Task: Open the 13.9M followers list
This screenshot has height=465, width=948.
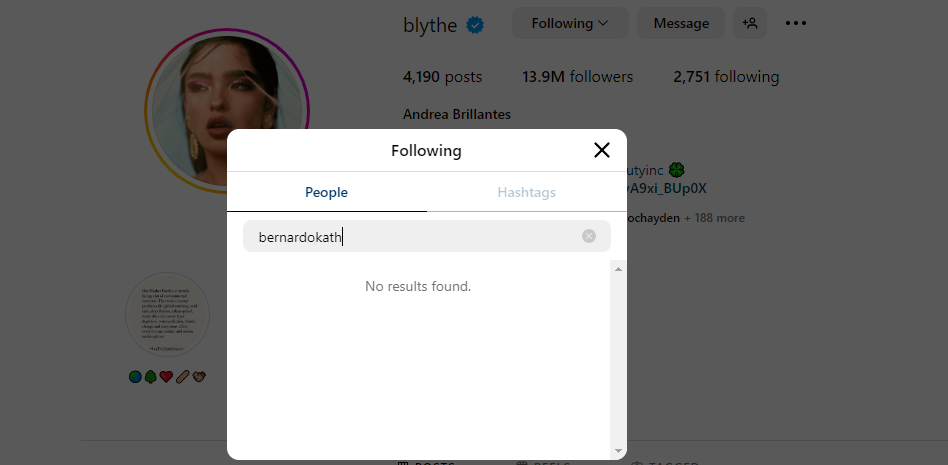Action: pyautogui.click(x=577, y=77)
